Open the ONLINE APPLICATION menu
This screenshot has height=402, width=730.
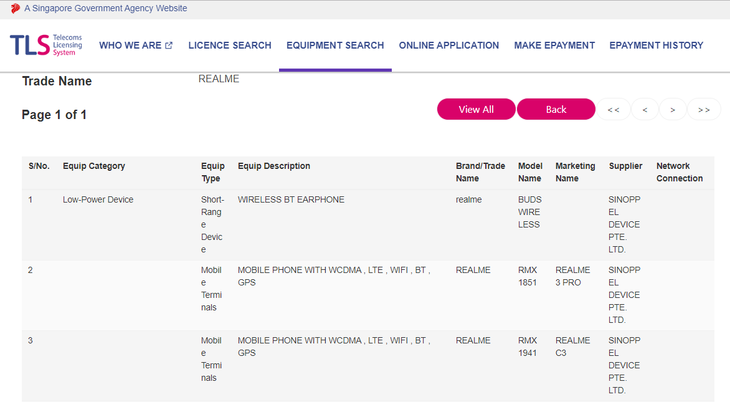pos(449,45)
